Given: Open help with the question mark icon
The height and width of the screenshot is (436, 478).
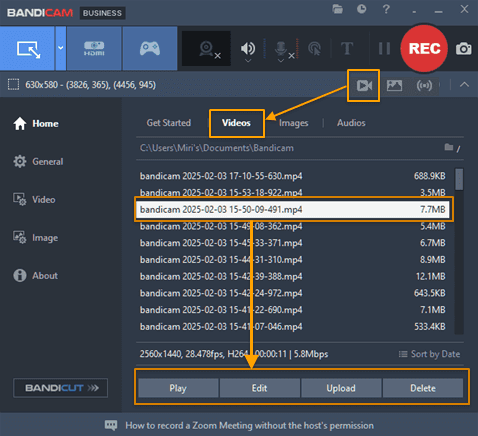Looking at the screenshot, I should click(386, 9).
